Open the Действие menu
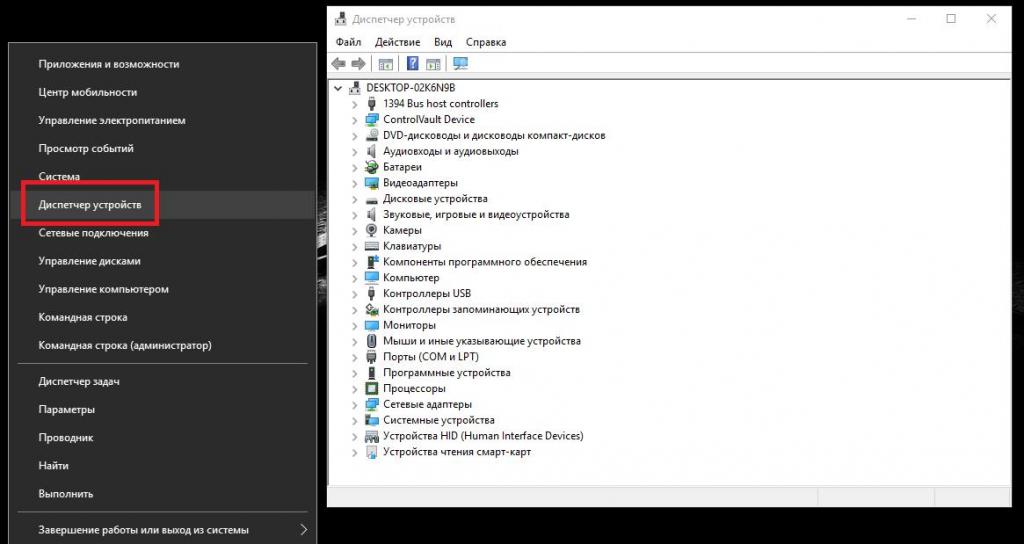The image size is (1024, 544). pos(397,42)
